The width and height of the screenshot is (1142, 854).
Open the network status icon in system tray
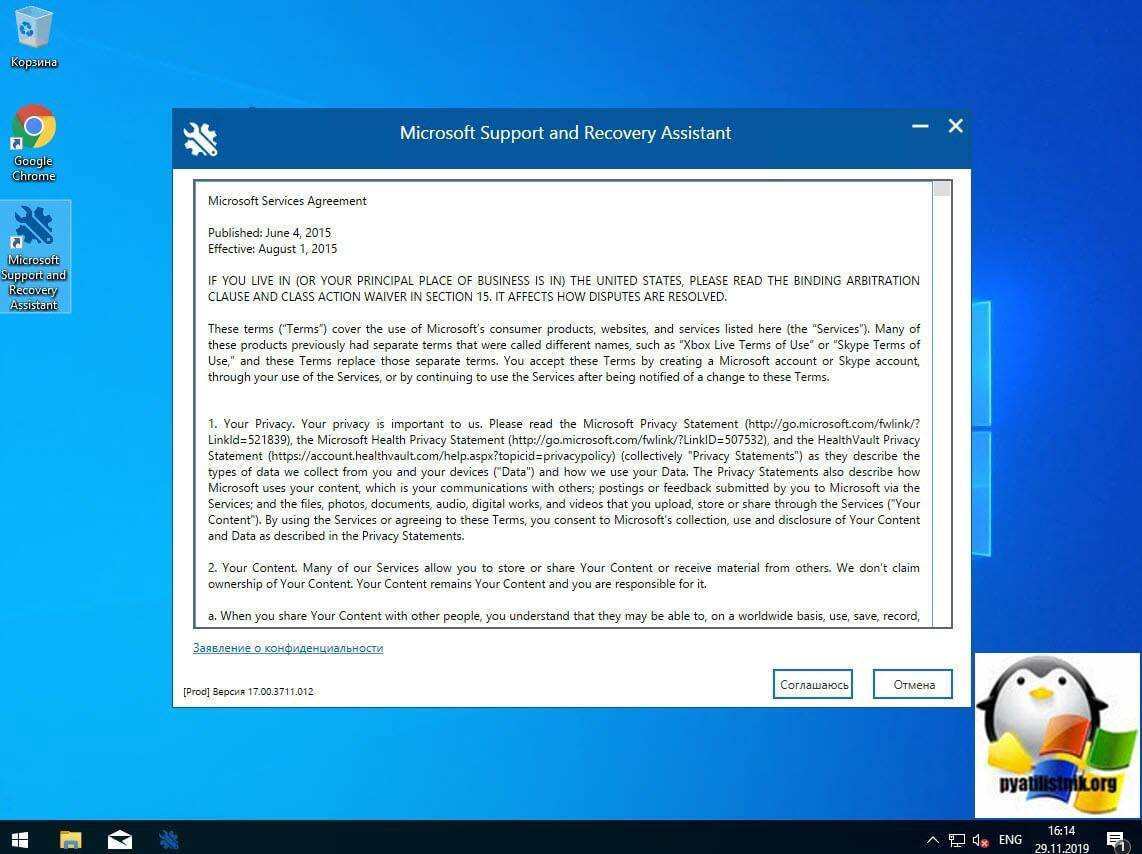click(x=957, y=840)
